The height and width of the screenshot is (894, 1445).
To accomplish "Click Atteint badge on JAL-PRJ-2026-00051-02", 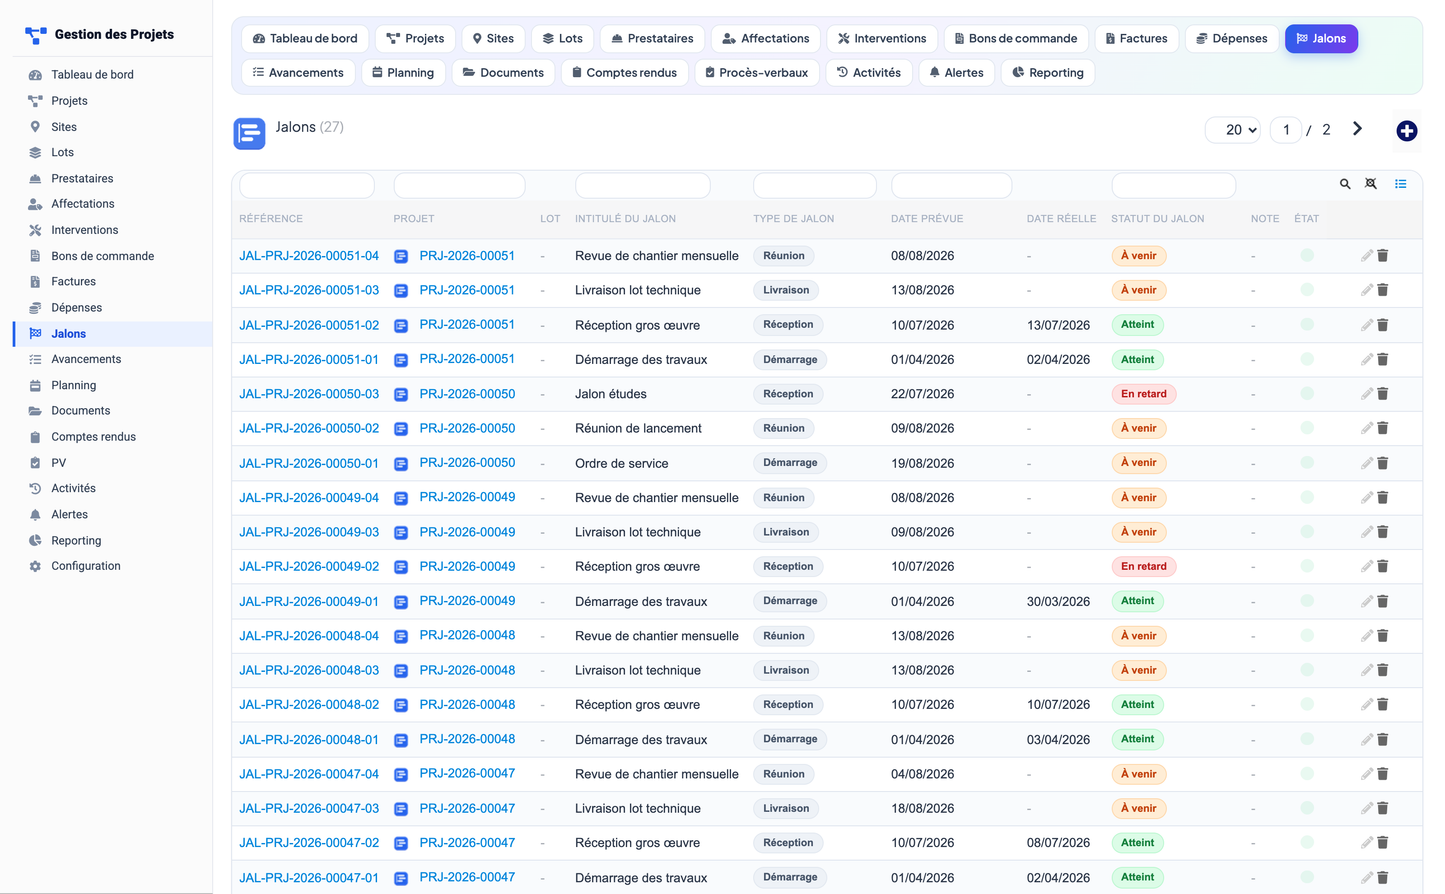I will [1137, 325].
